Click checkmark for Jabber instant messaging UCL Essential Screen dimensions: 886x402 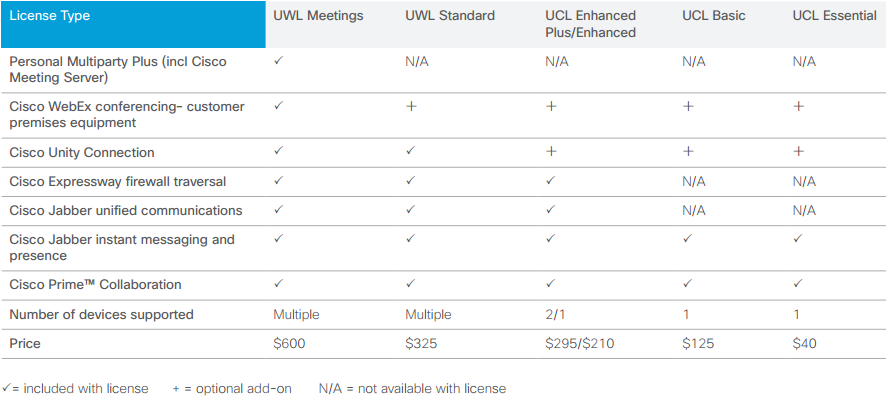pos(797,239)
